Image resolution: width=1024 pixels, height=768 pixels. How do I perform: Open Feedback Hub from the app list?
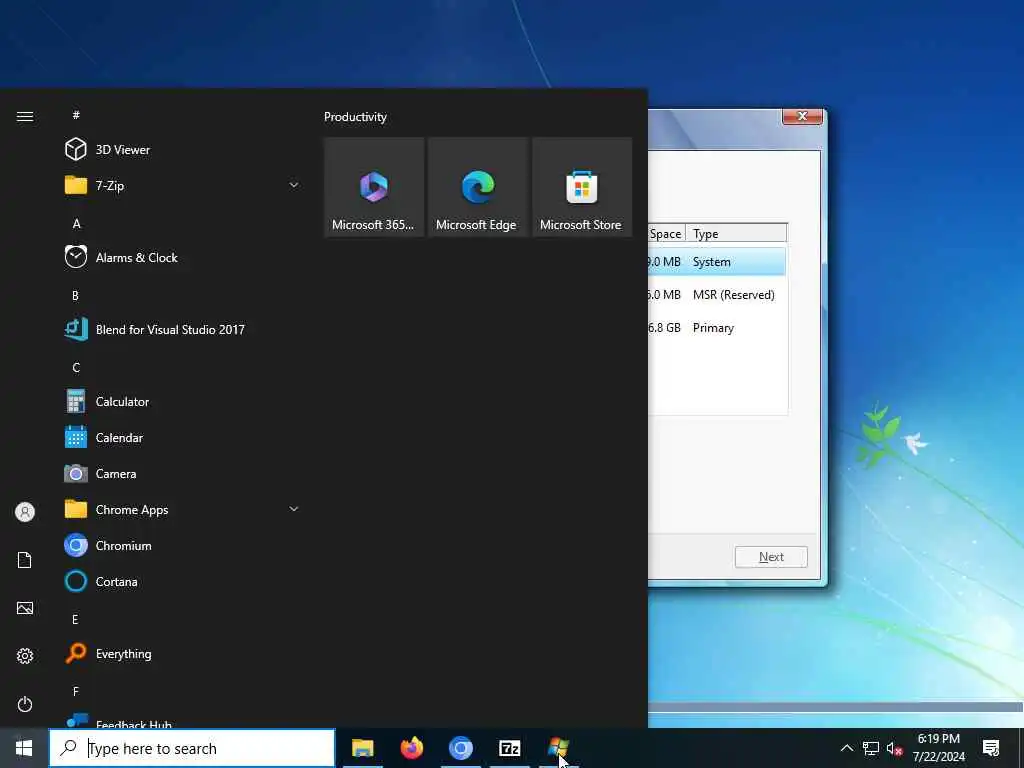tap(183, 720)
